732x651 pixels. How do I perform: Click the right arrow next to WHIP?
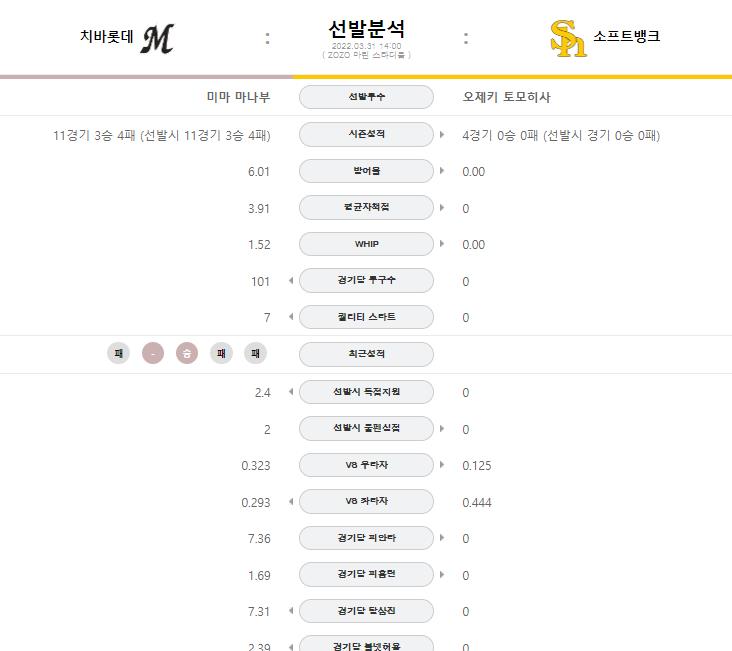(442, 244)
